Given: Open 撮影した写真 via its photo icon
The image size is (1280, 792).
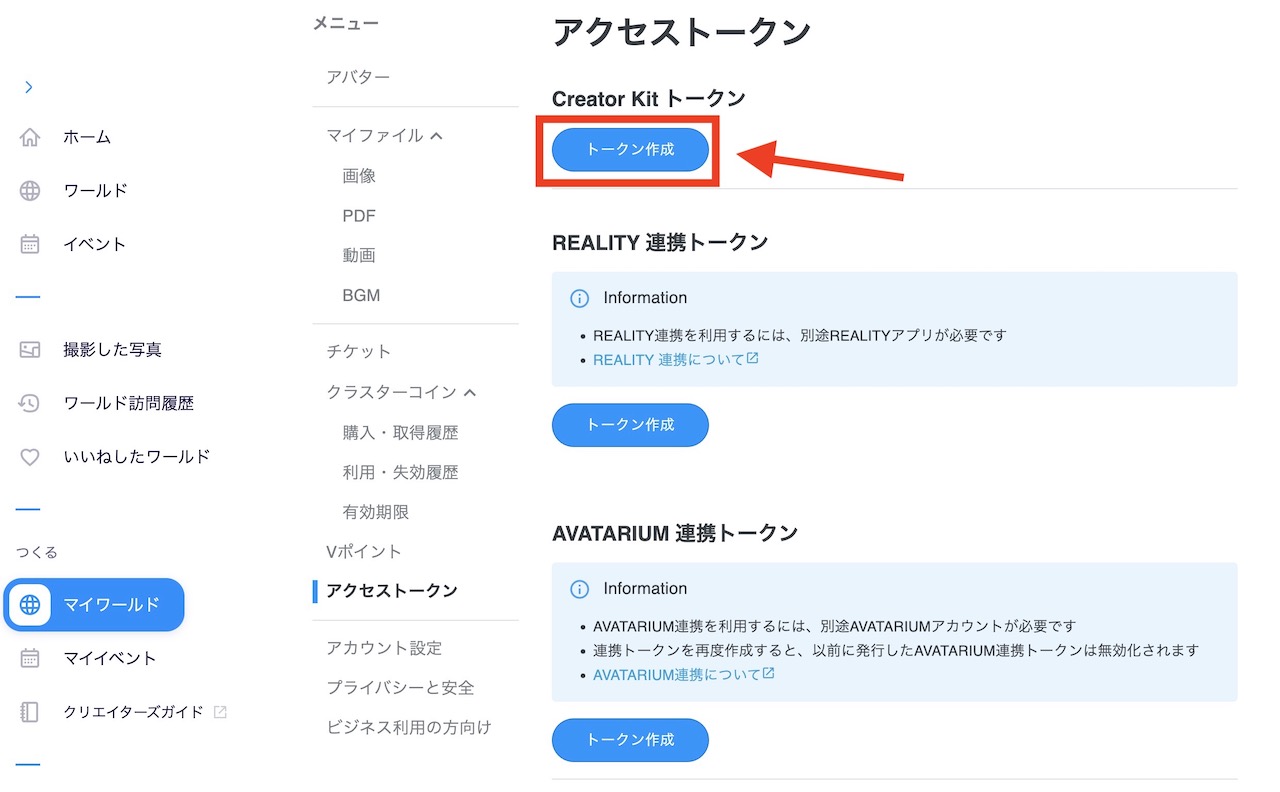Looking at the screenshot, I should (30, 349).
